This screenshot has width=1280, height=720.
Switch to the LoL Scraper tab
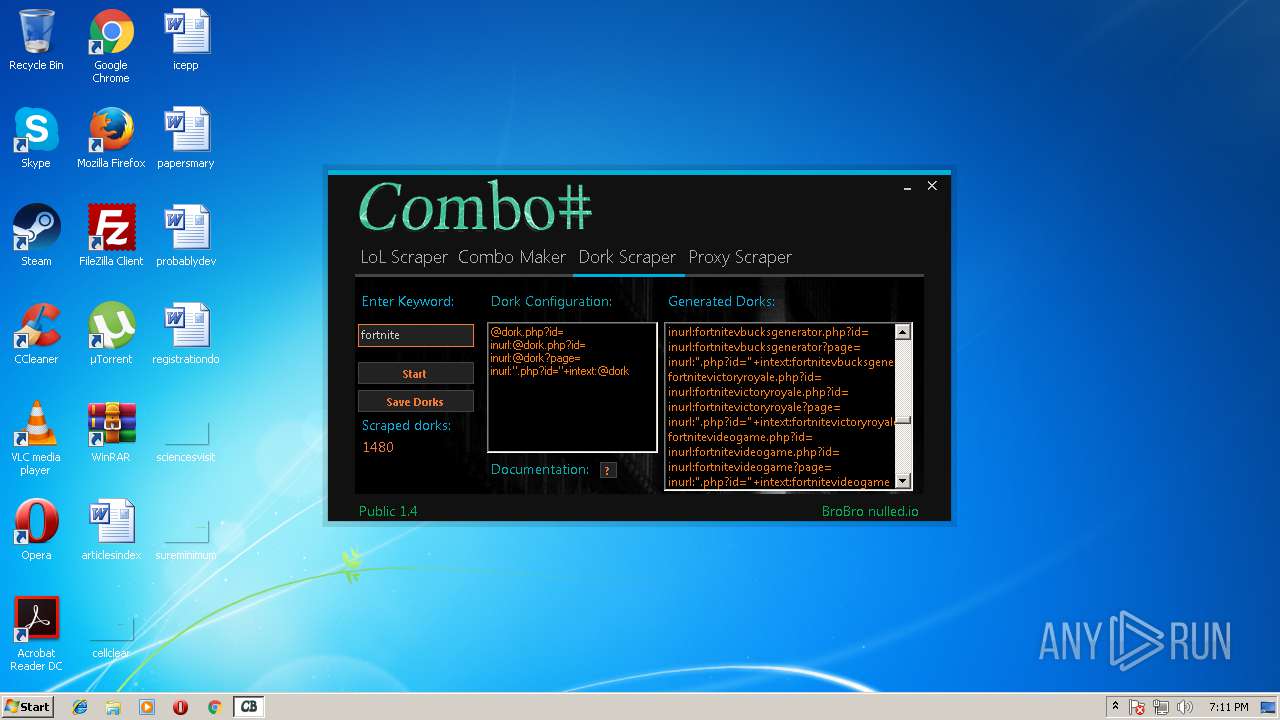[x=404, y=257]
